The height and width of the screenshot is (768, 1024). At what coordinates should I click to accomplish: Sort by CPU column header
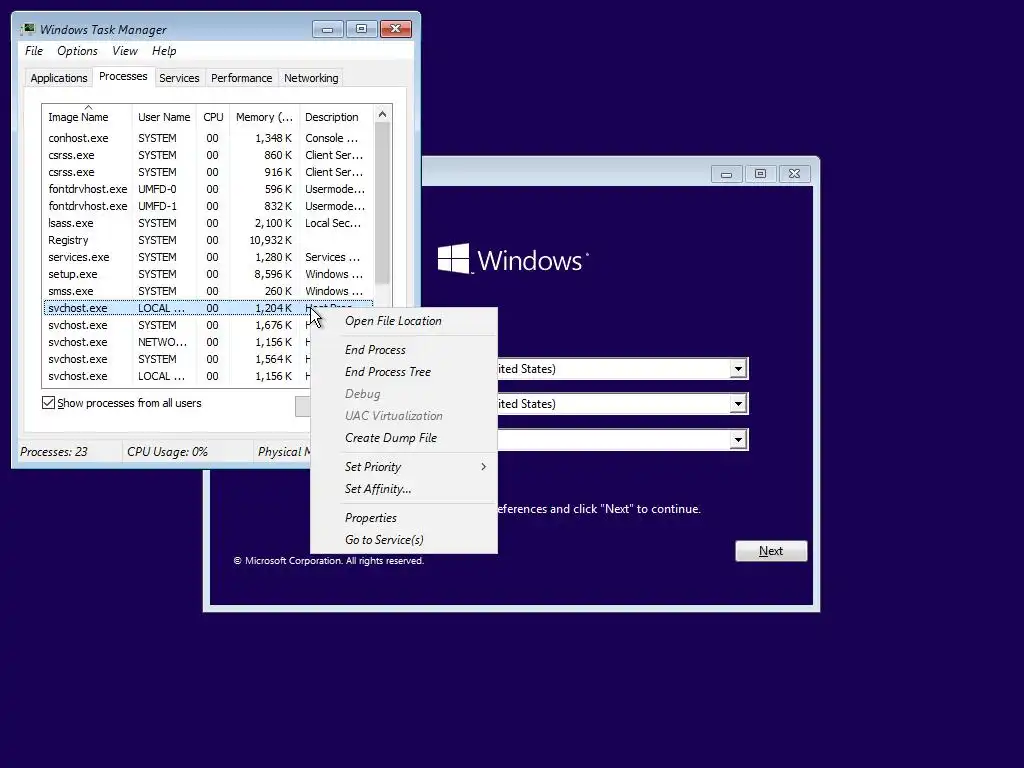coord(213,116)
